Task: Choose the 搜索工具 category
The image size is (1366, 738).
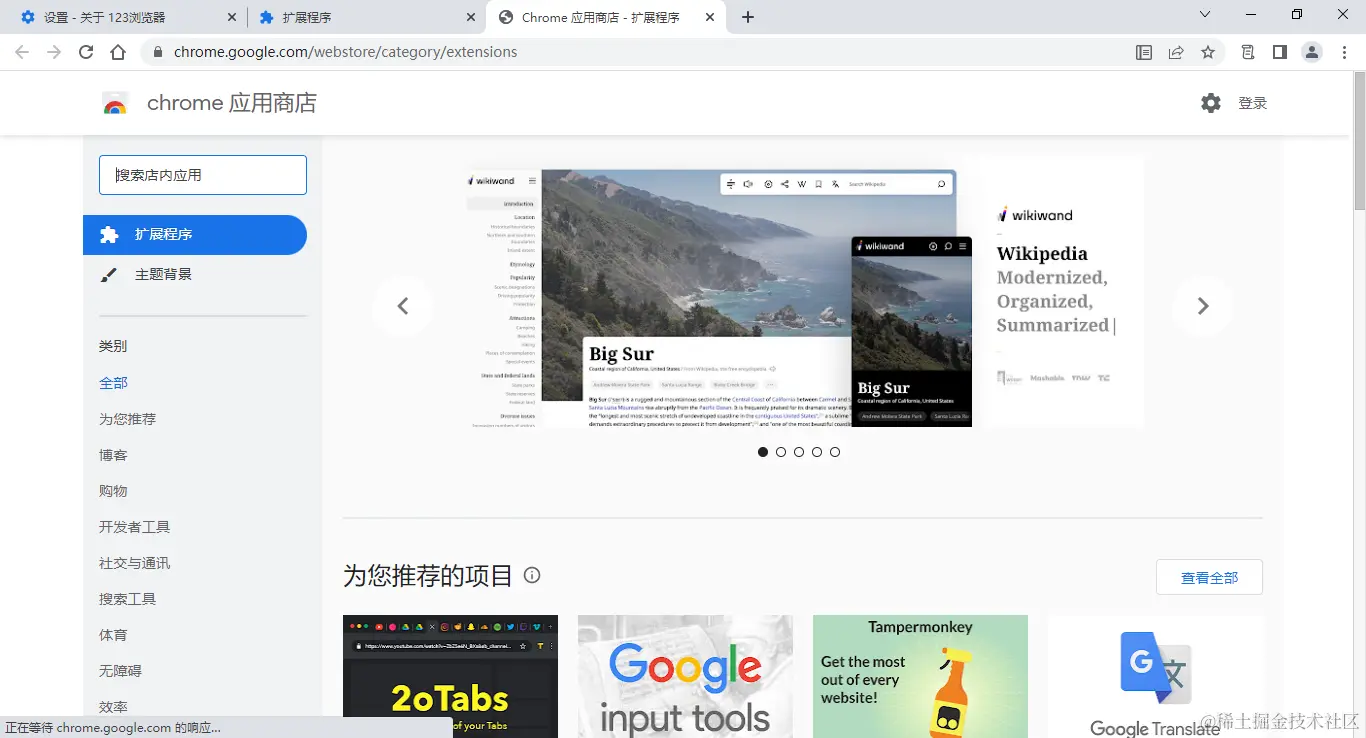Action: click(x=127, y=599)
